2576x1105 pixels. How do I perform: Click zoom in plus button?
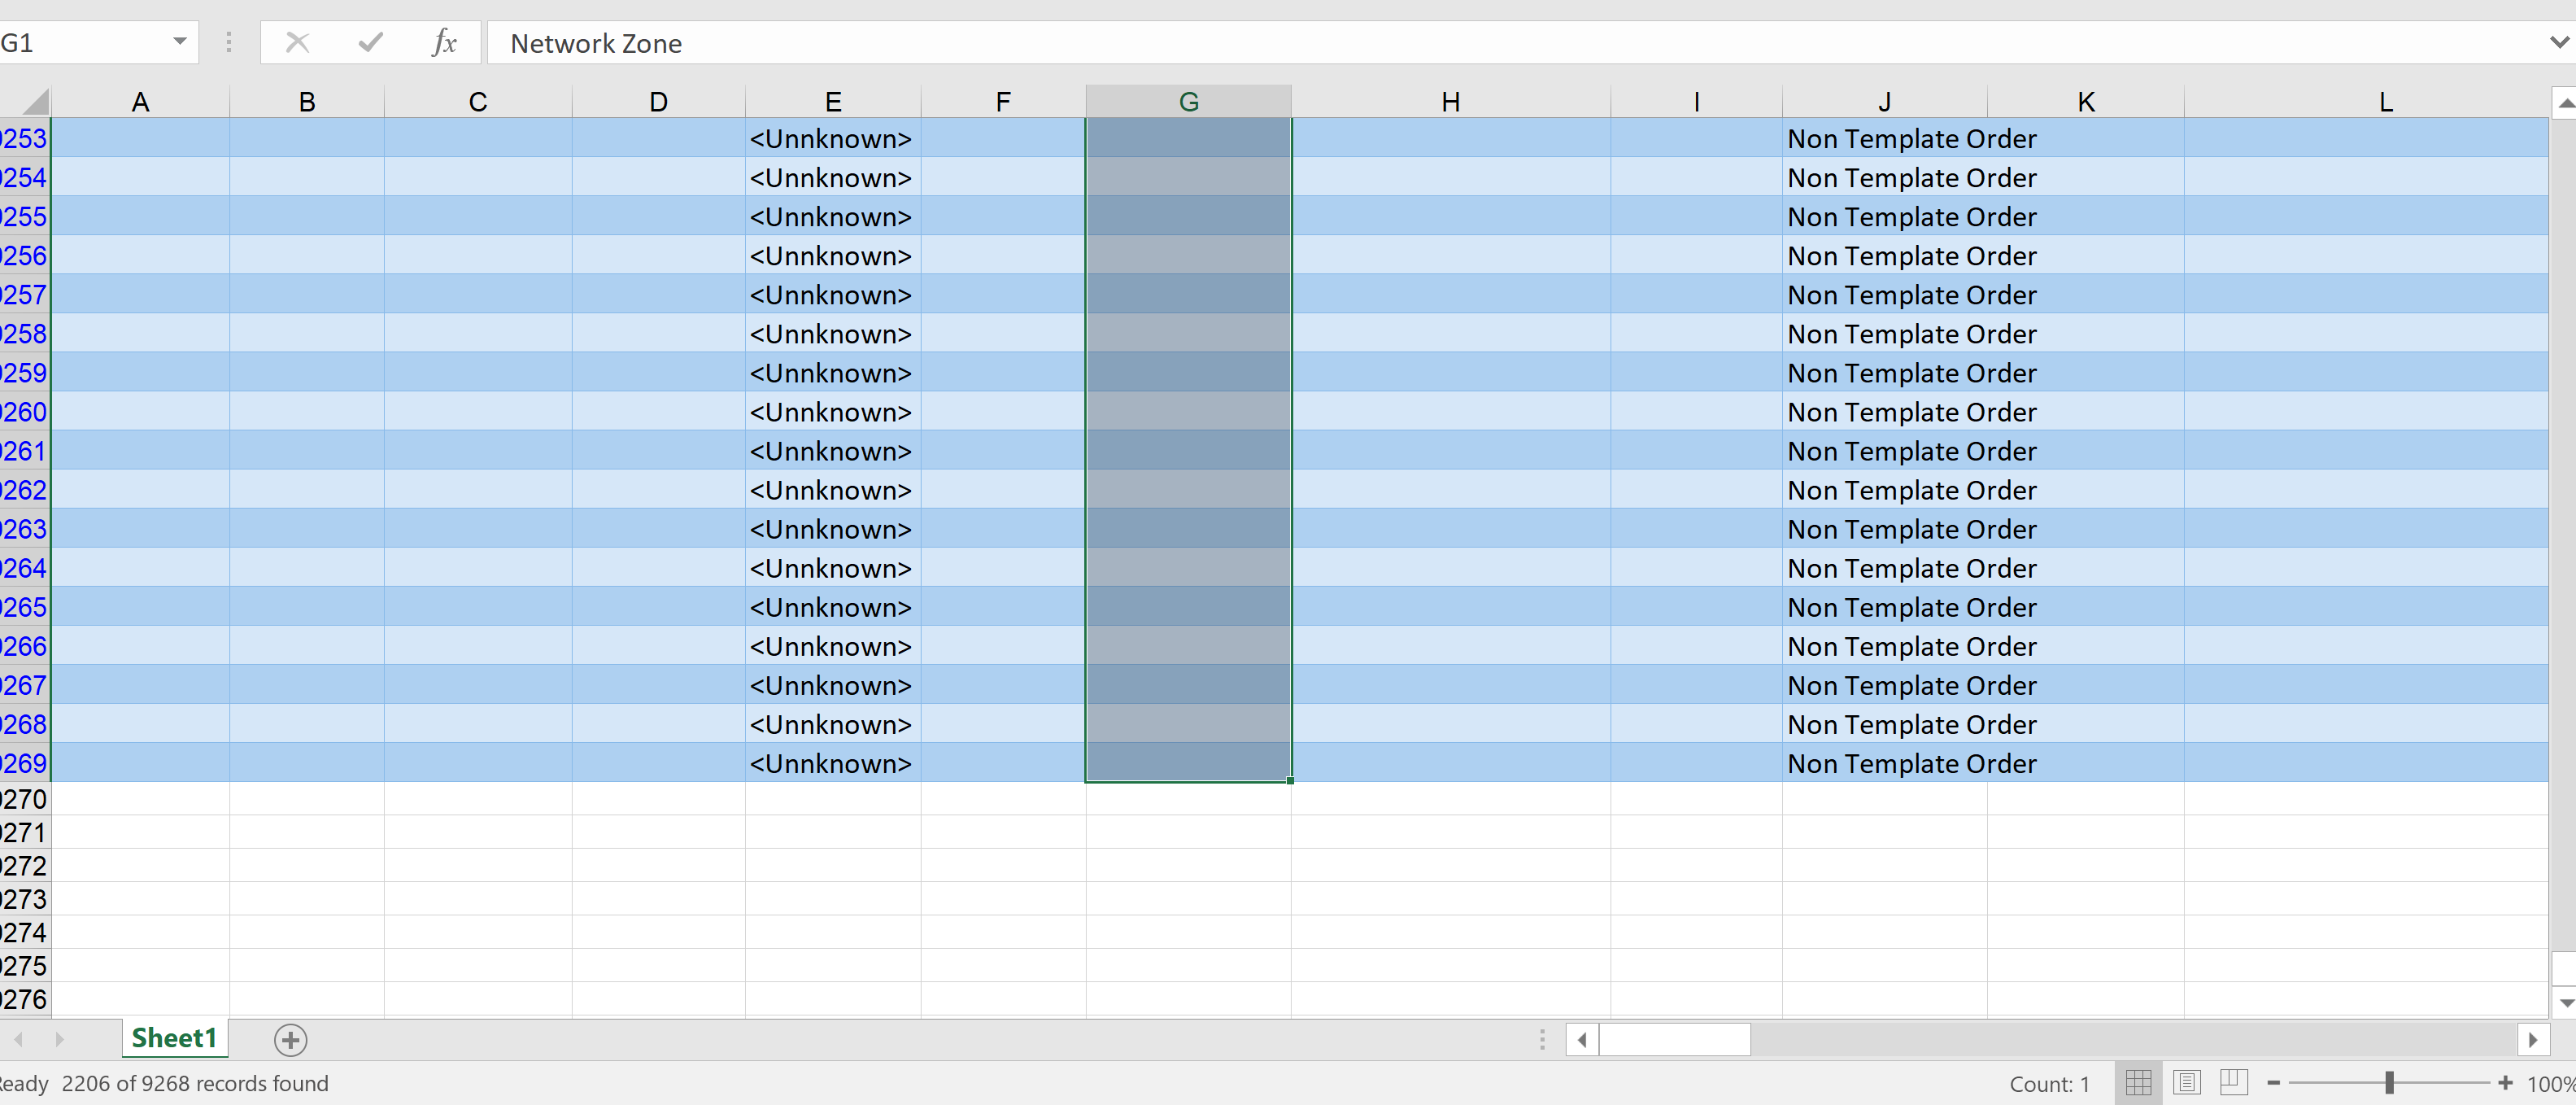tap(2505, 1083)
